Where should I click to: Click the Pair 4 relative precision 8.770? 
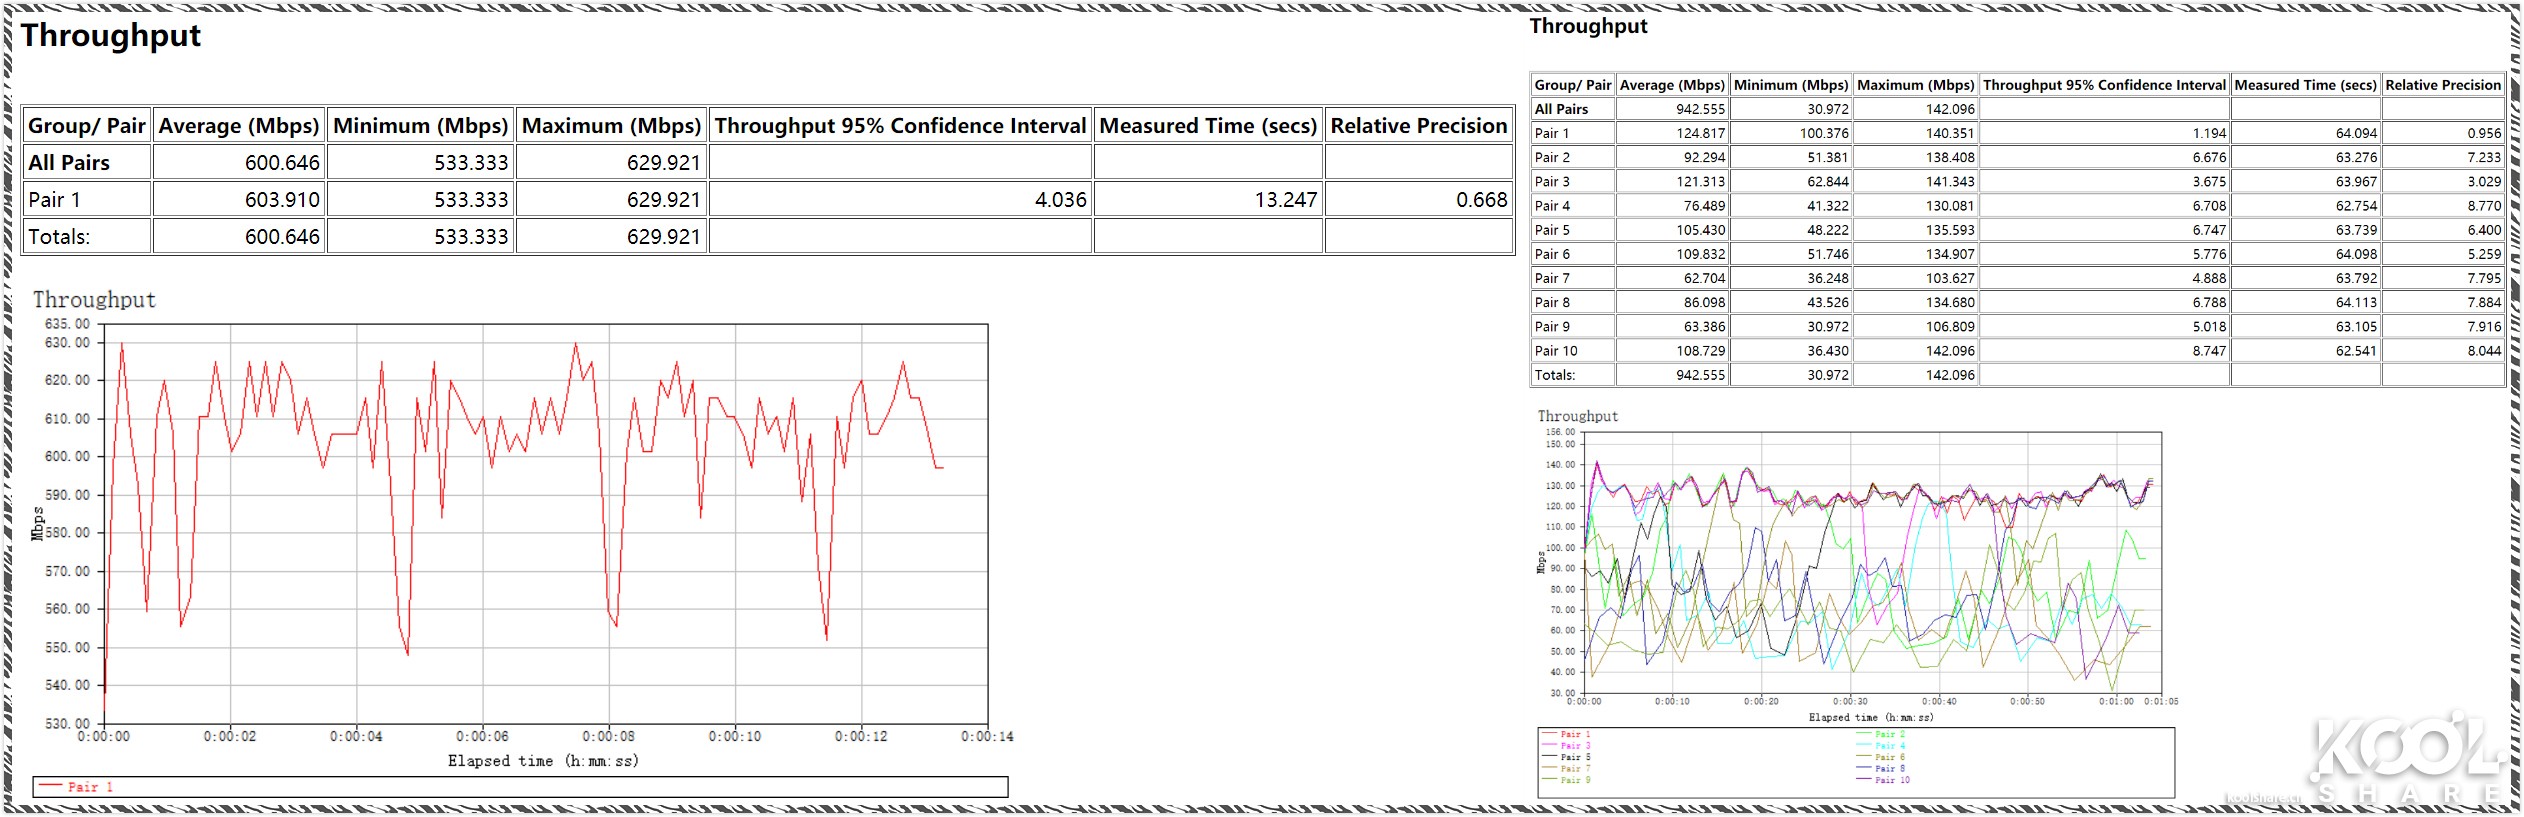tap(2483, 206)
